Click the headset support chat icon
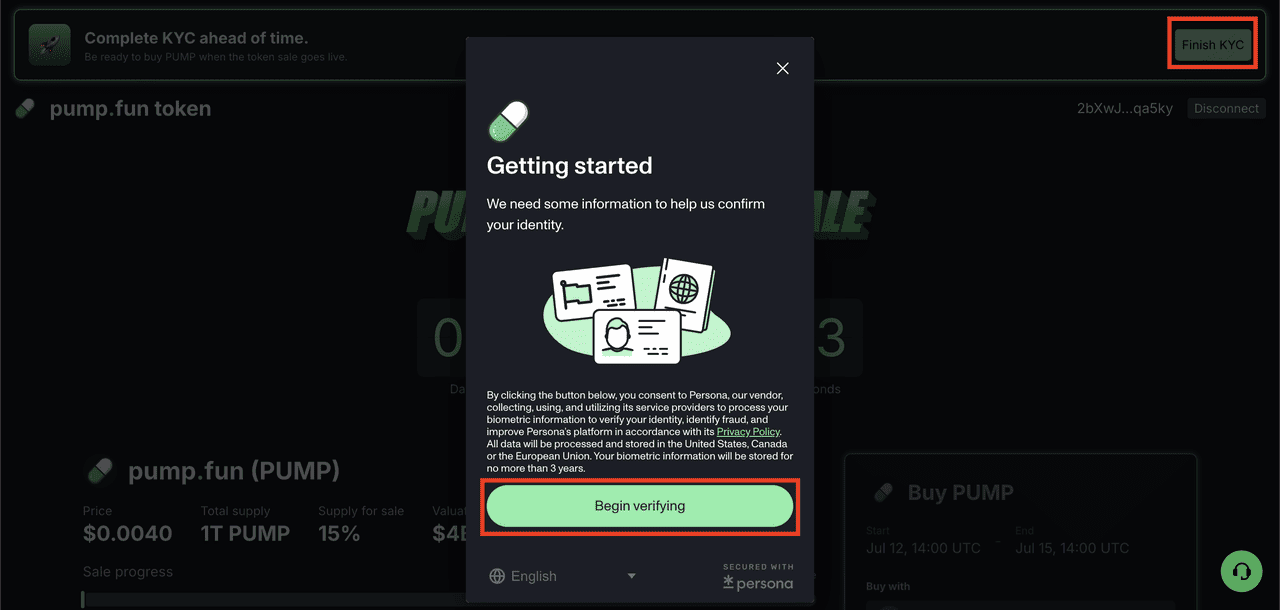The image size is (1280, 610). [1241, 571]
